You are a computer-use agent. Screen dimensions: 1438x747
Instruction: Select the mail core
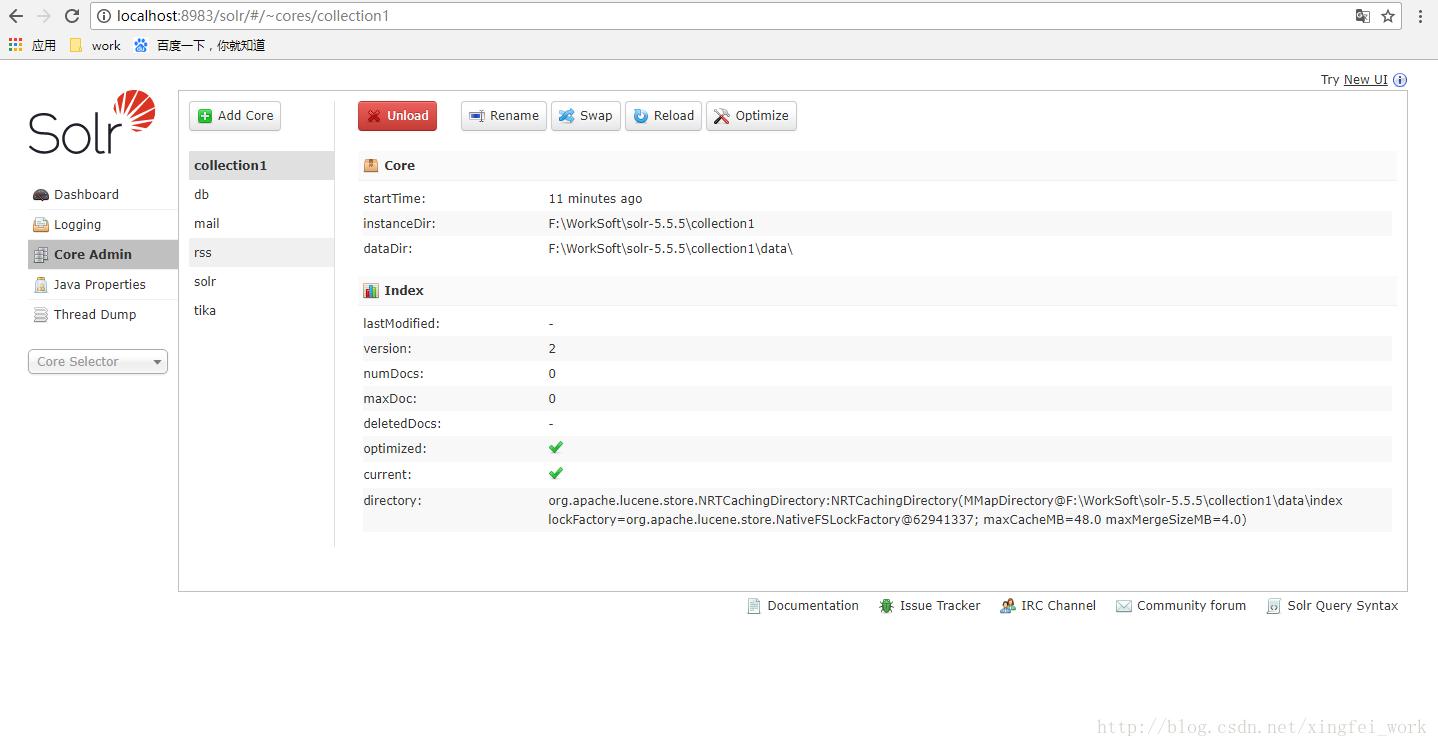point(261,224)
